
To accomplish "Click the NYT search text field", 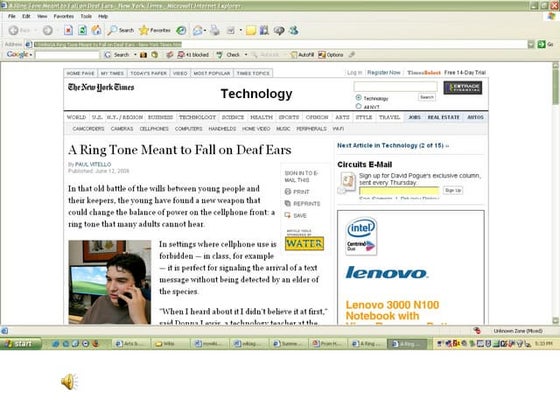I will point(395,86).
